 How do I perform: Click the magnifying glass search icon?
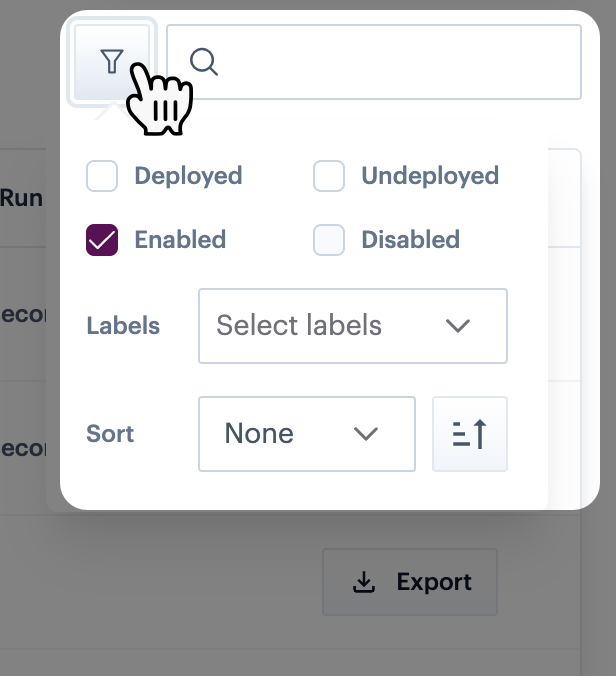coord(204,62)
